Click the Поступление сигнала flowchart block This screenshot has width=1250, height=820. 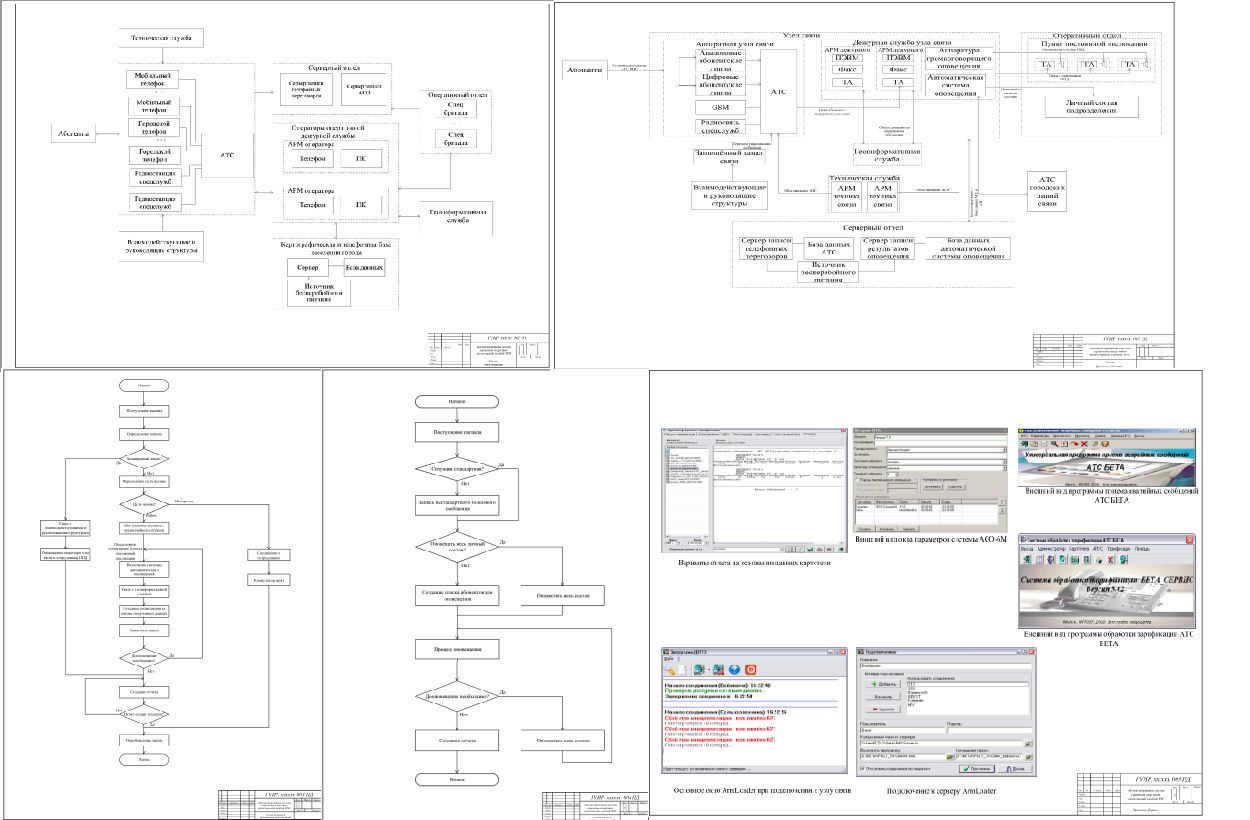(x=456, y=433)
